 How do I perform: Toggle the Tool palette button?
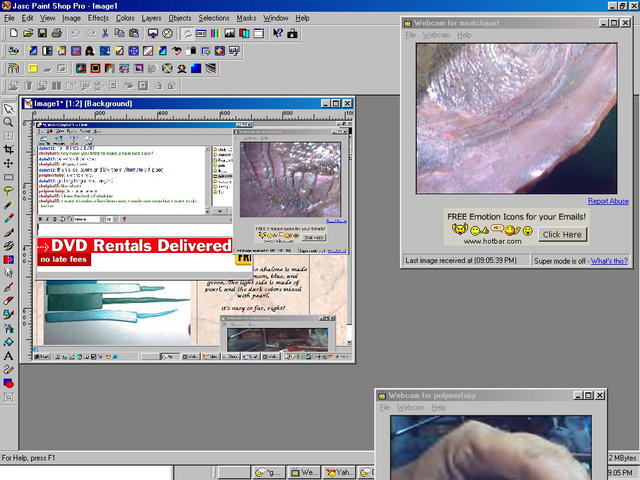[x=187, y=33]
